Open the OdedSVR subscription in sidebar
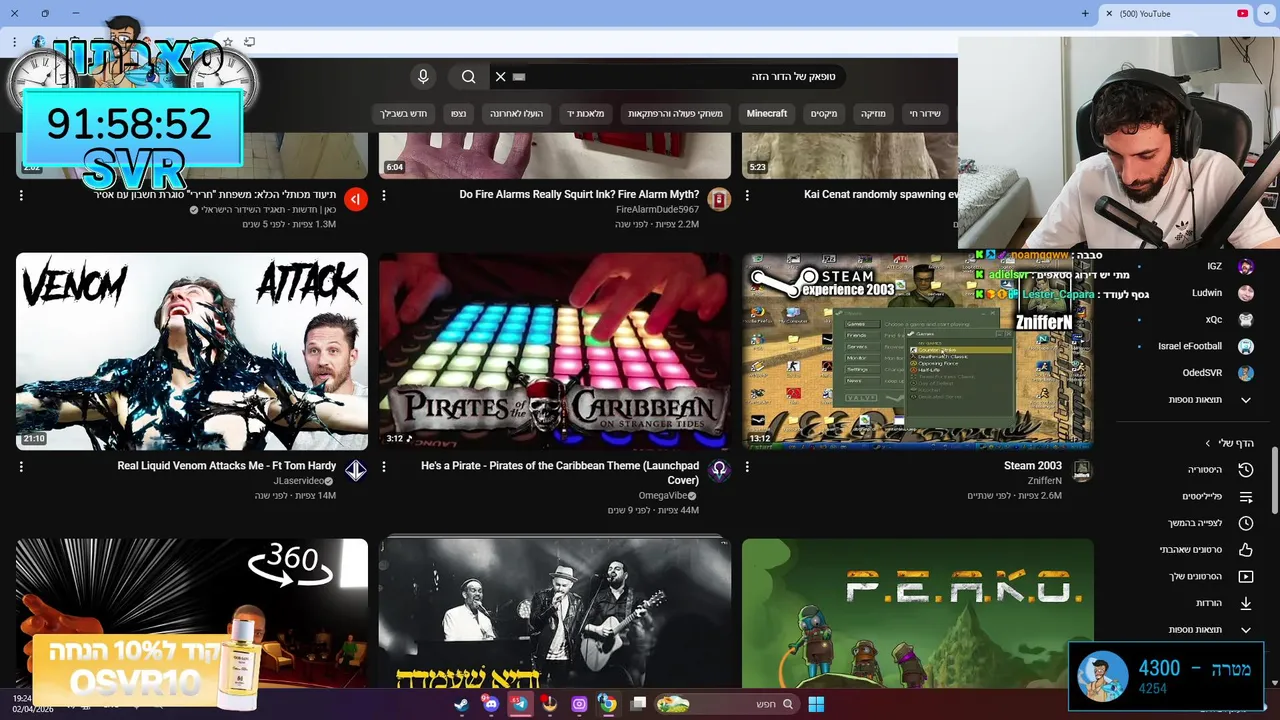This screenshot has height=720, width=1280. pyautogui.click(x=1195, y=373)
